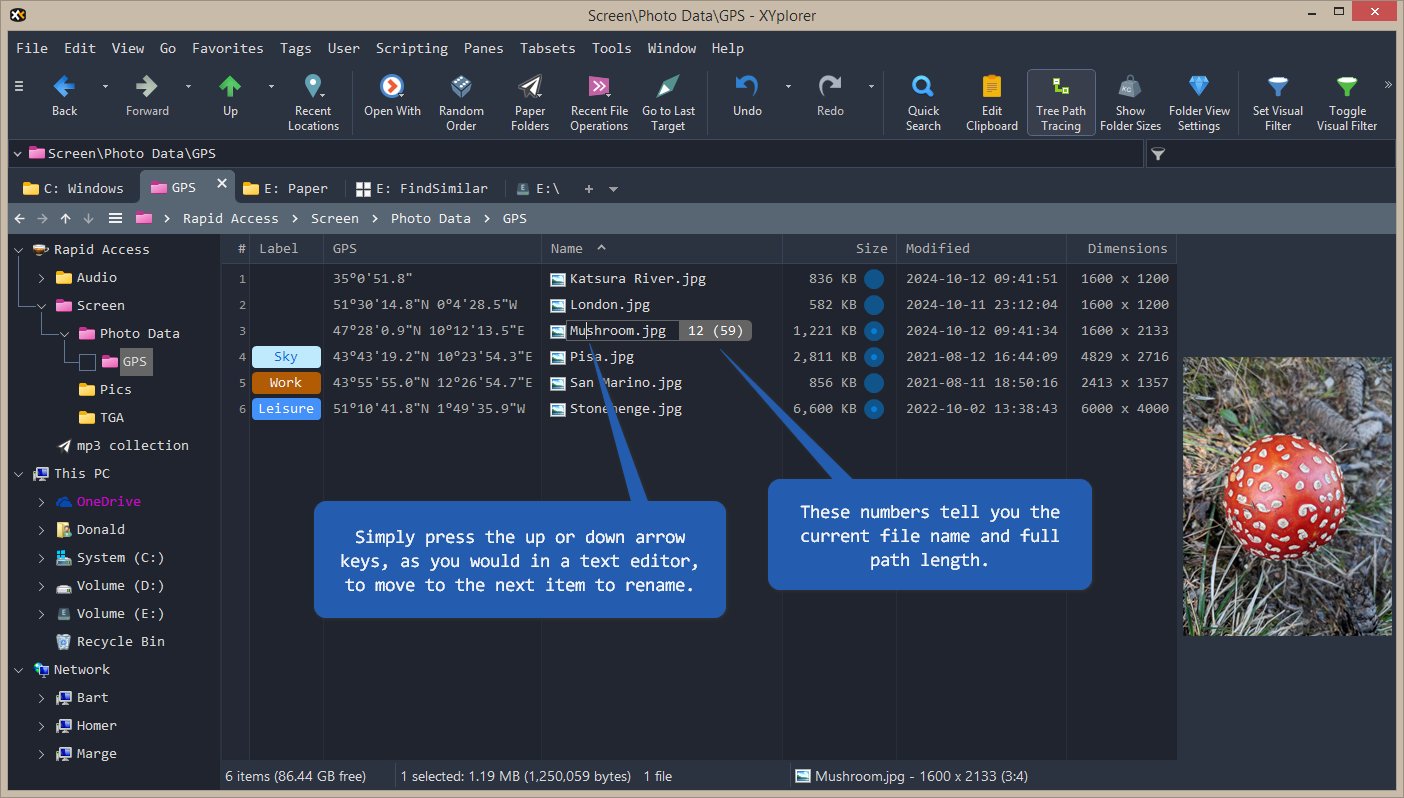Image resolution: width=1404 pixels, height=798 pixels.
Task: Click Photo Data in the breadcrumb path
Action: coord(430,218)
